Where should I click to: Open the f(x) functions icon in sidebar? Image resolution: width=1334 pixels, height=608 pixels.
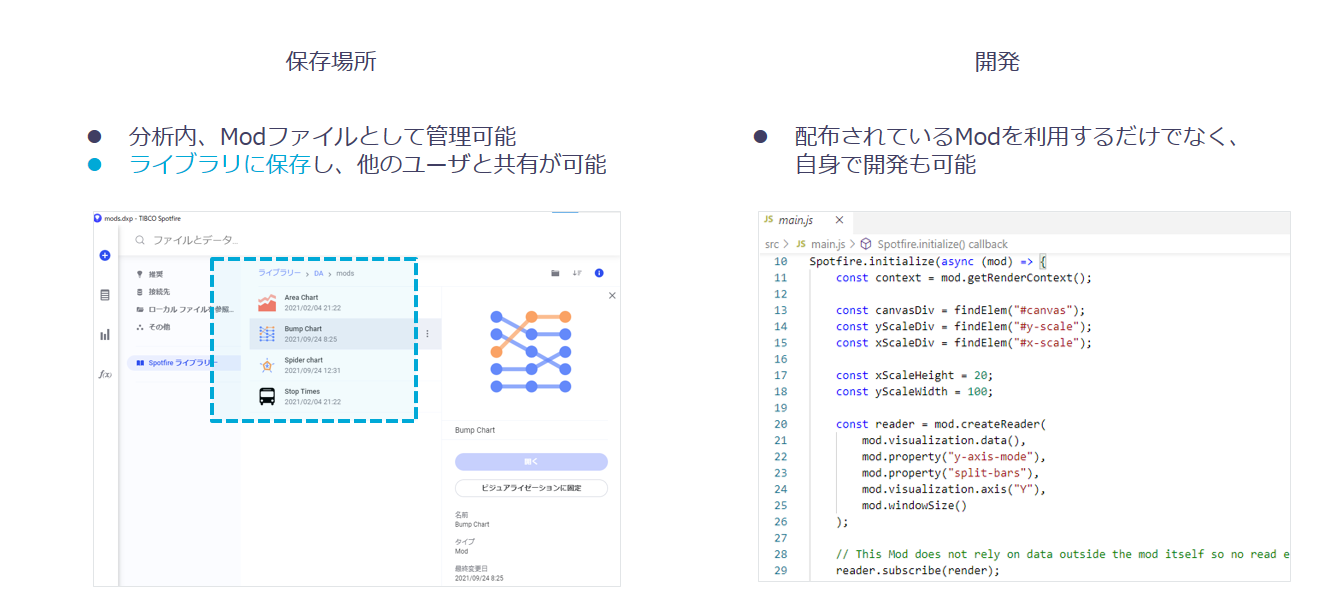105,374
